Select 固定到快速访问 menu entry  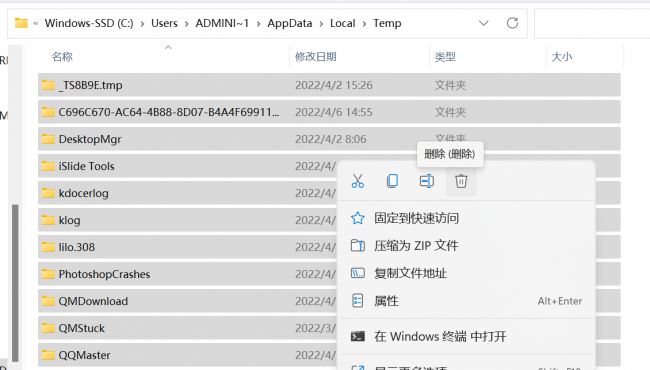click(466, 218)
